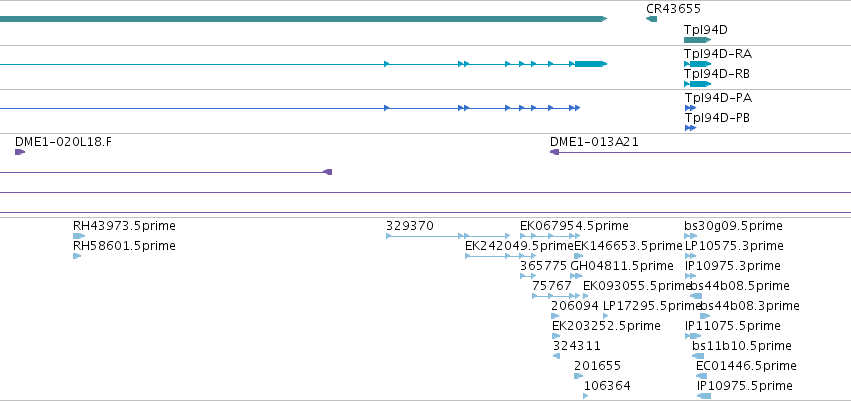
Task: Select the Tpl94D-RB transcript glyph
Action: click(x=698, y=84)
